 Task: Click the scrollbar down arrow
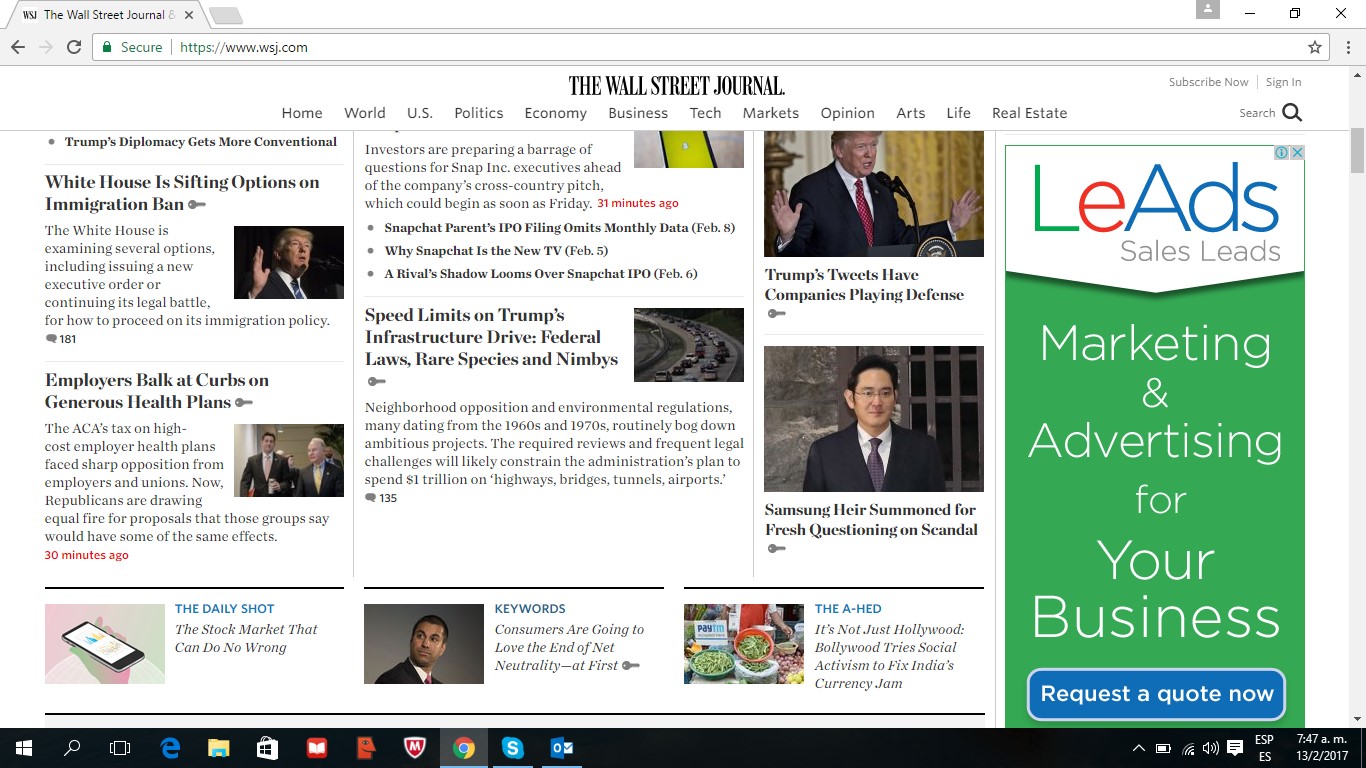(1357, 719)
